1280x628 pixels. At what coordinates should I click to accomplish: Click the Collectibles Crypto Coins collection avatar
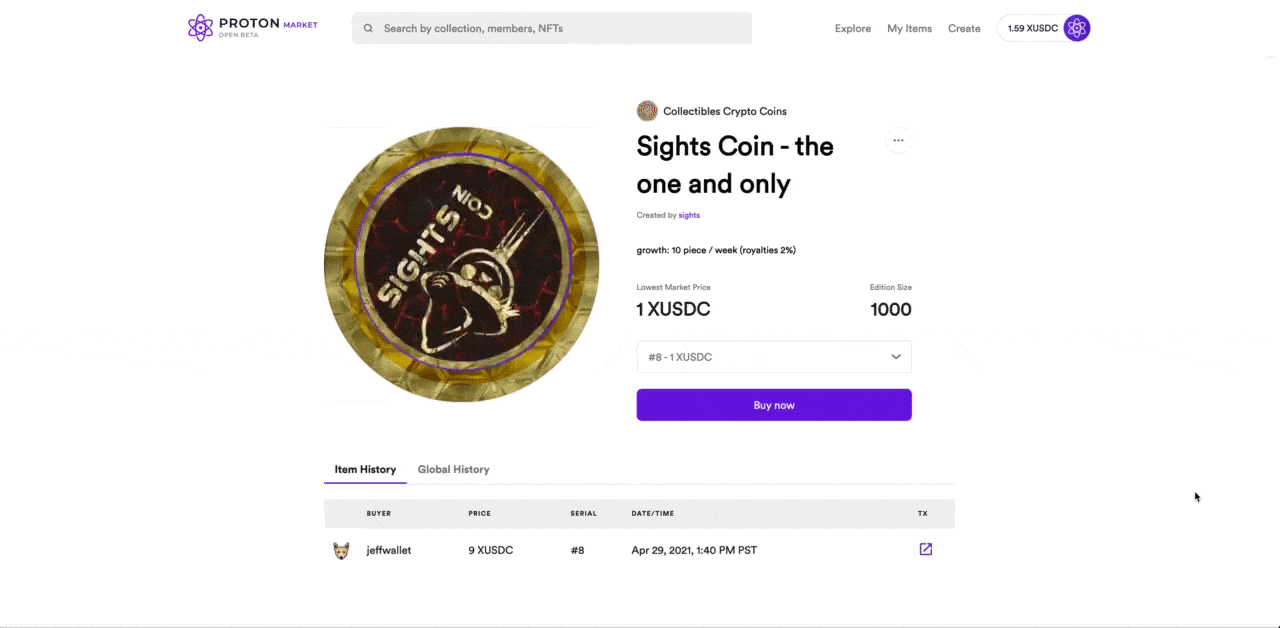(647, 111)
